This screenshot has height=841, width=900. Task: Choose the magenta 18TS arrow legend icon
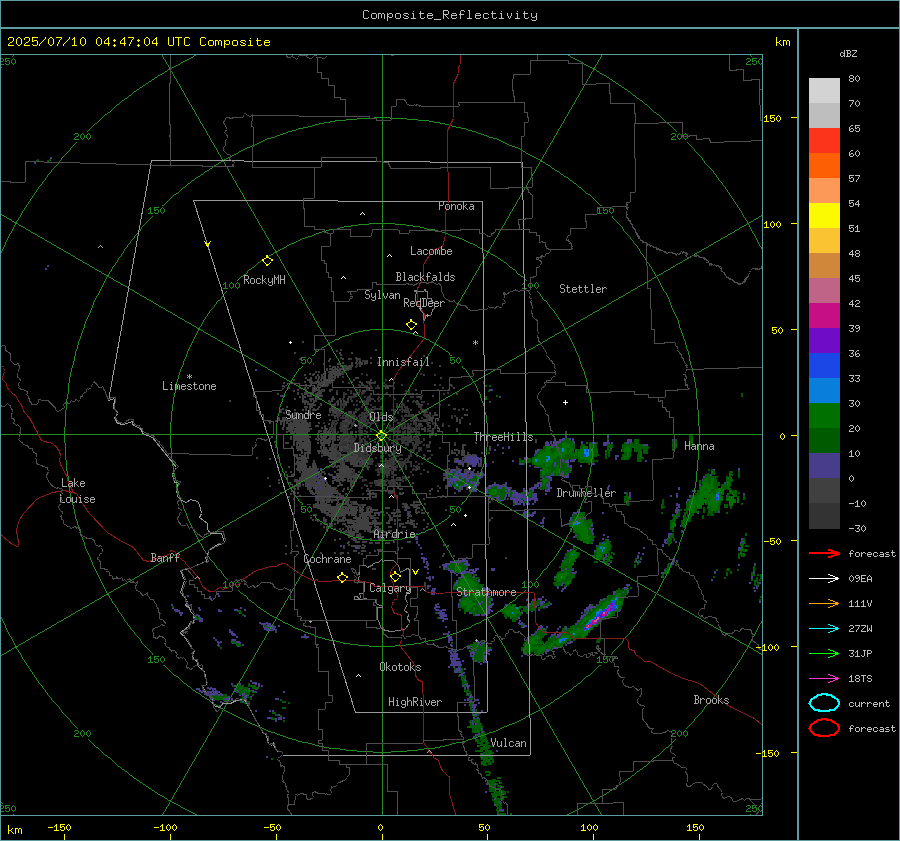click(x=824, y=679)
